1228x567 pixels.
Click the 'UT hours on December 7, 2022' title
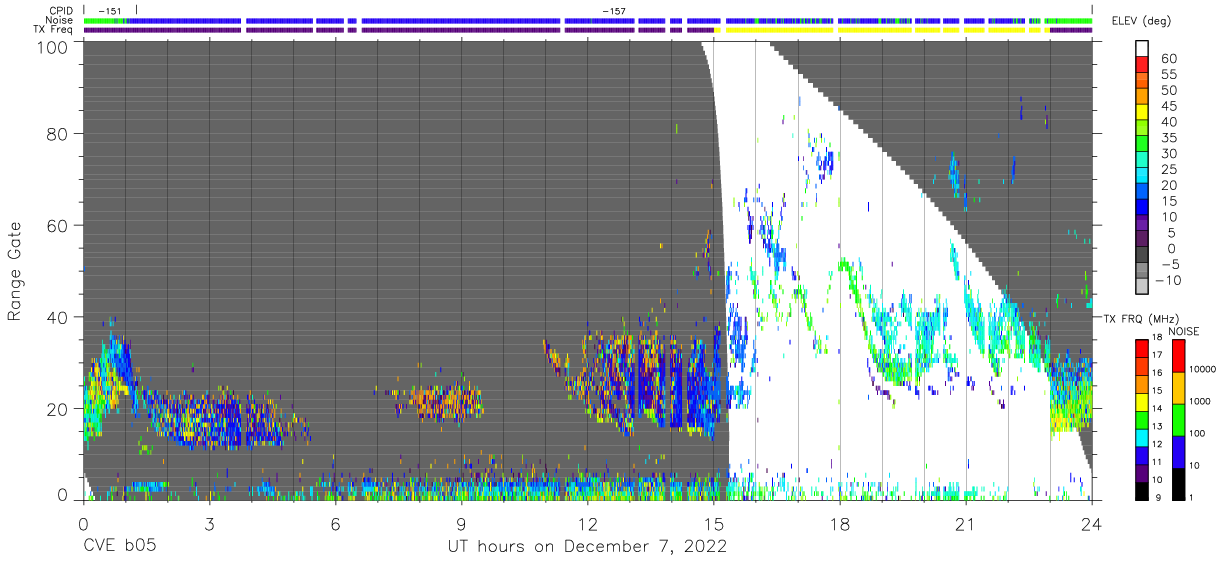[586, 547]
